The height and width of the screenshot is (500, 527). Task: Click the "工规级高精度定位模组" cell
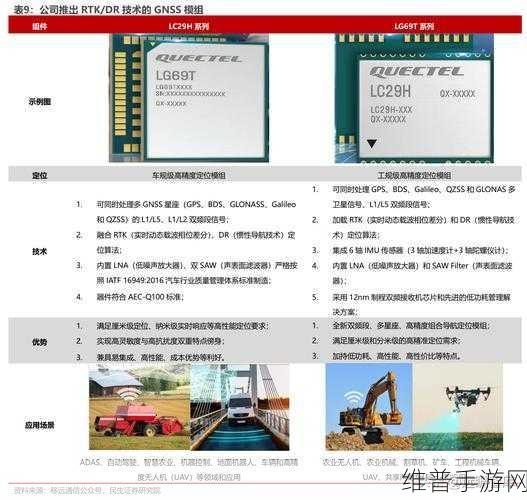(x=414, y=175)
